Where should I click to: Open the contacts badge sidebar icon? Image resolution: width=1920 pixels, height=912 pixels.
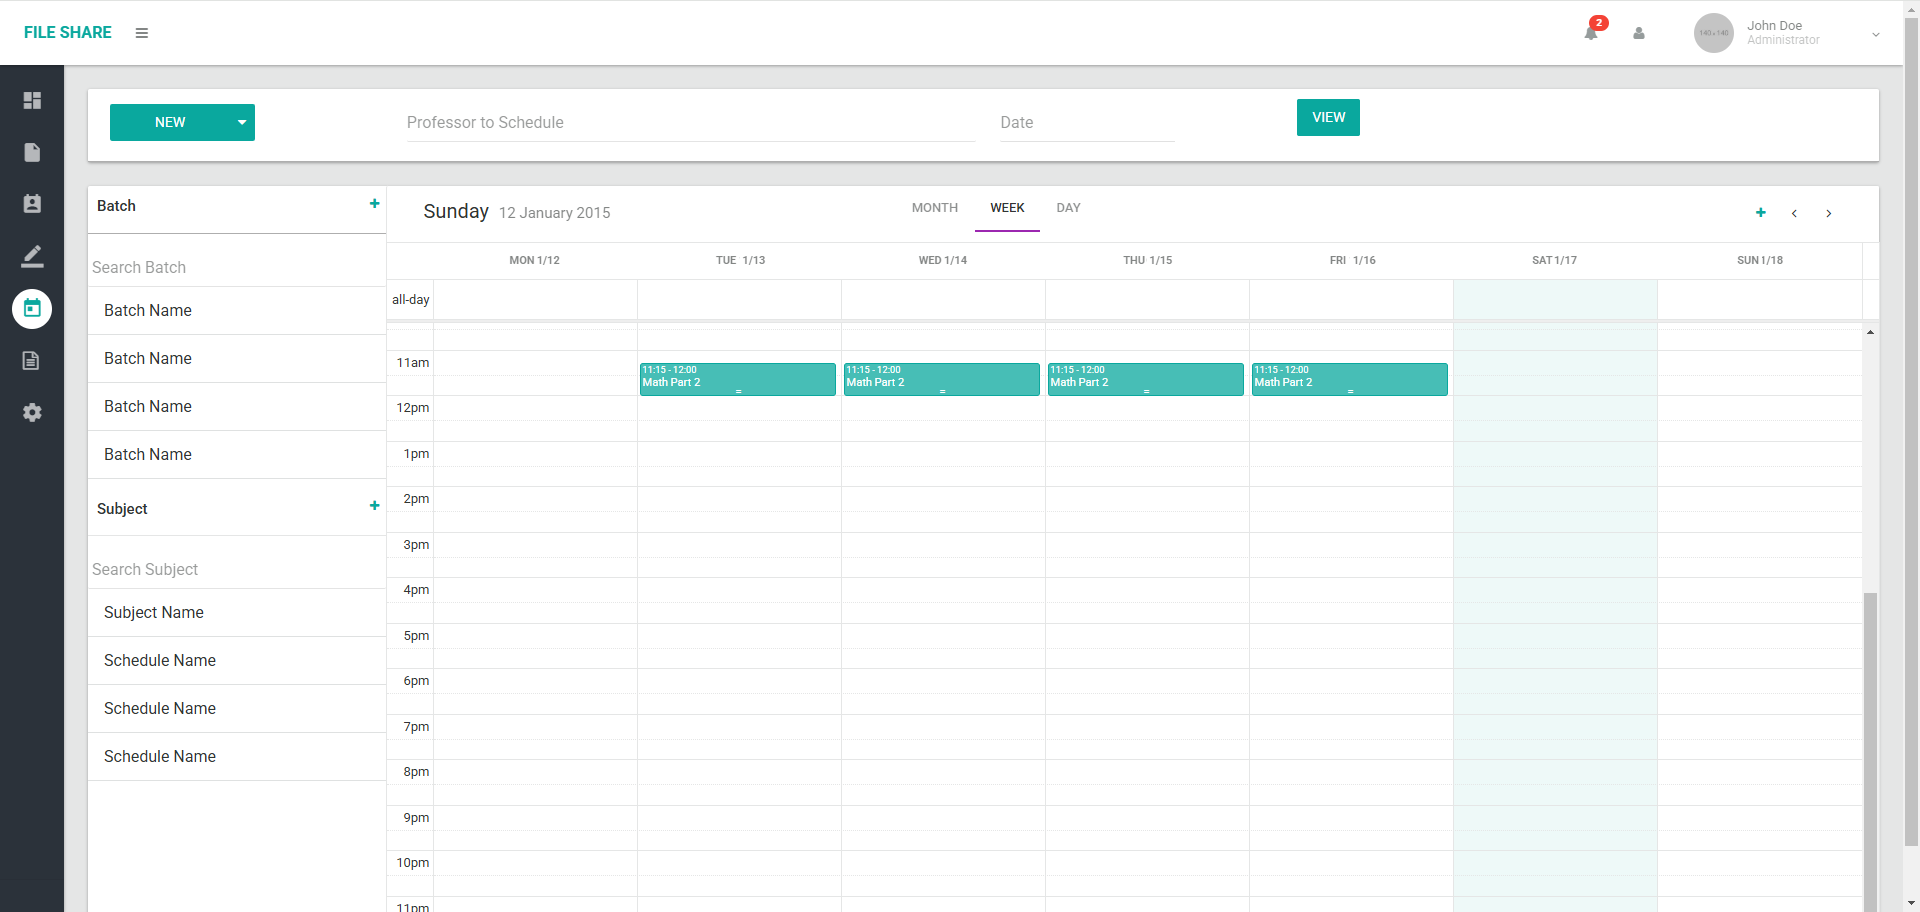point(32,204)
